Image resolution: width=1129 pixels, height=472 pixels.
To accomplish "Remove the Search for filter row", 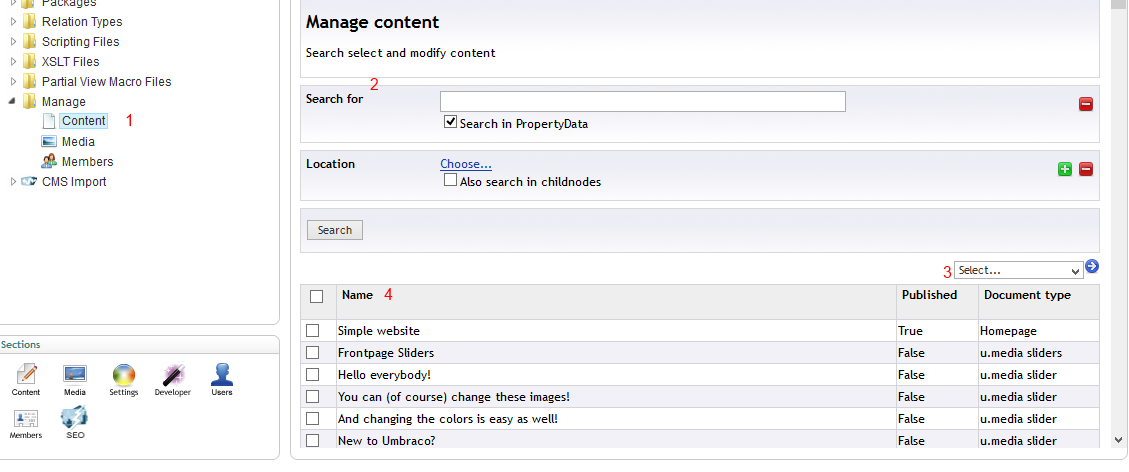I will [x=1086, y=104].
